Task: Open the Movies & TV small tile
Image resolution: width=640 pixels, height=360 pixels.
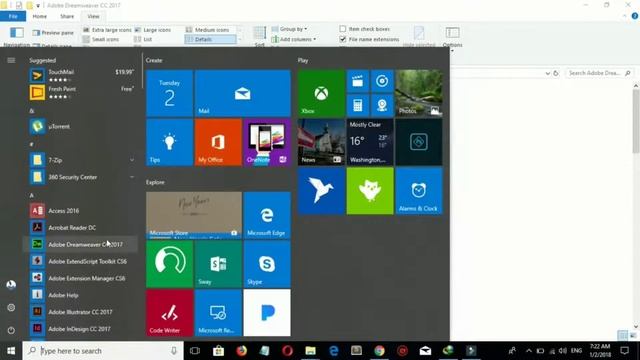Action: pyautogui.click(x=358, y=81)
